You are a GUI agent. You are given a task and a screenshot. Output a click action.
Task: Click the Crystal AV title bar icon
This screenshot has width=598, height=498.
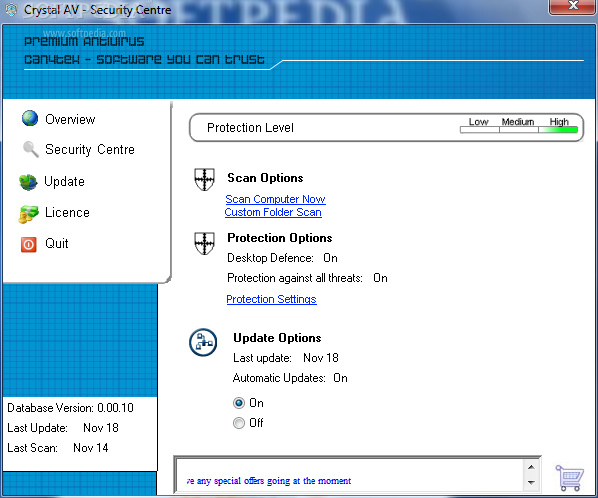[11, 10]
